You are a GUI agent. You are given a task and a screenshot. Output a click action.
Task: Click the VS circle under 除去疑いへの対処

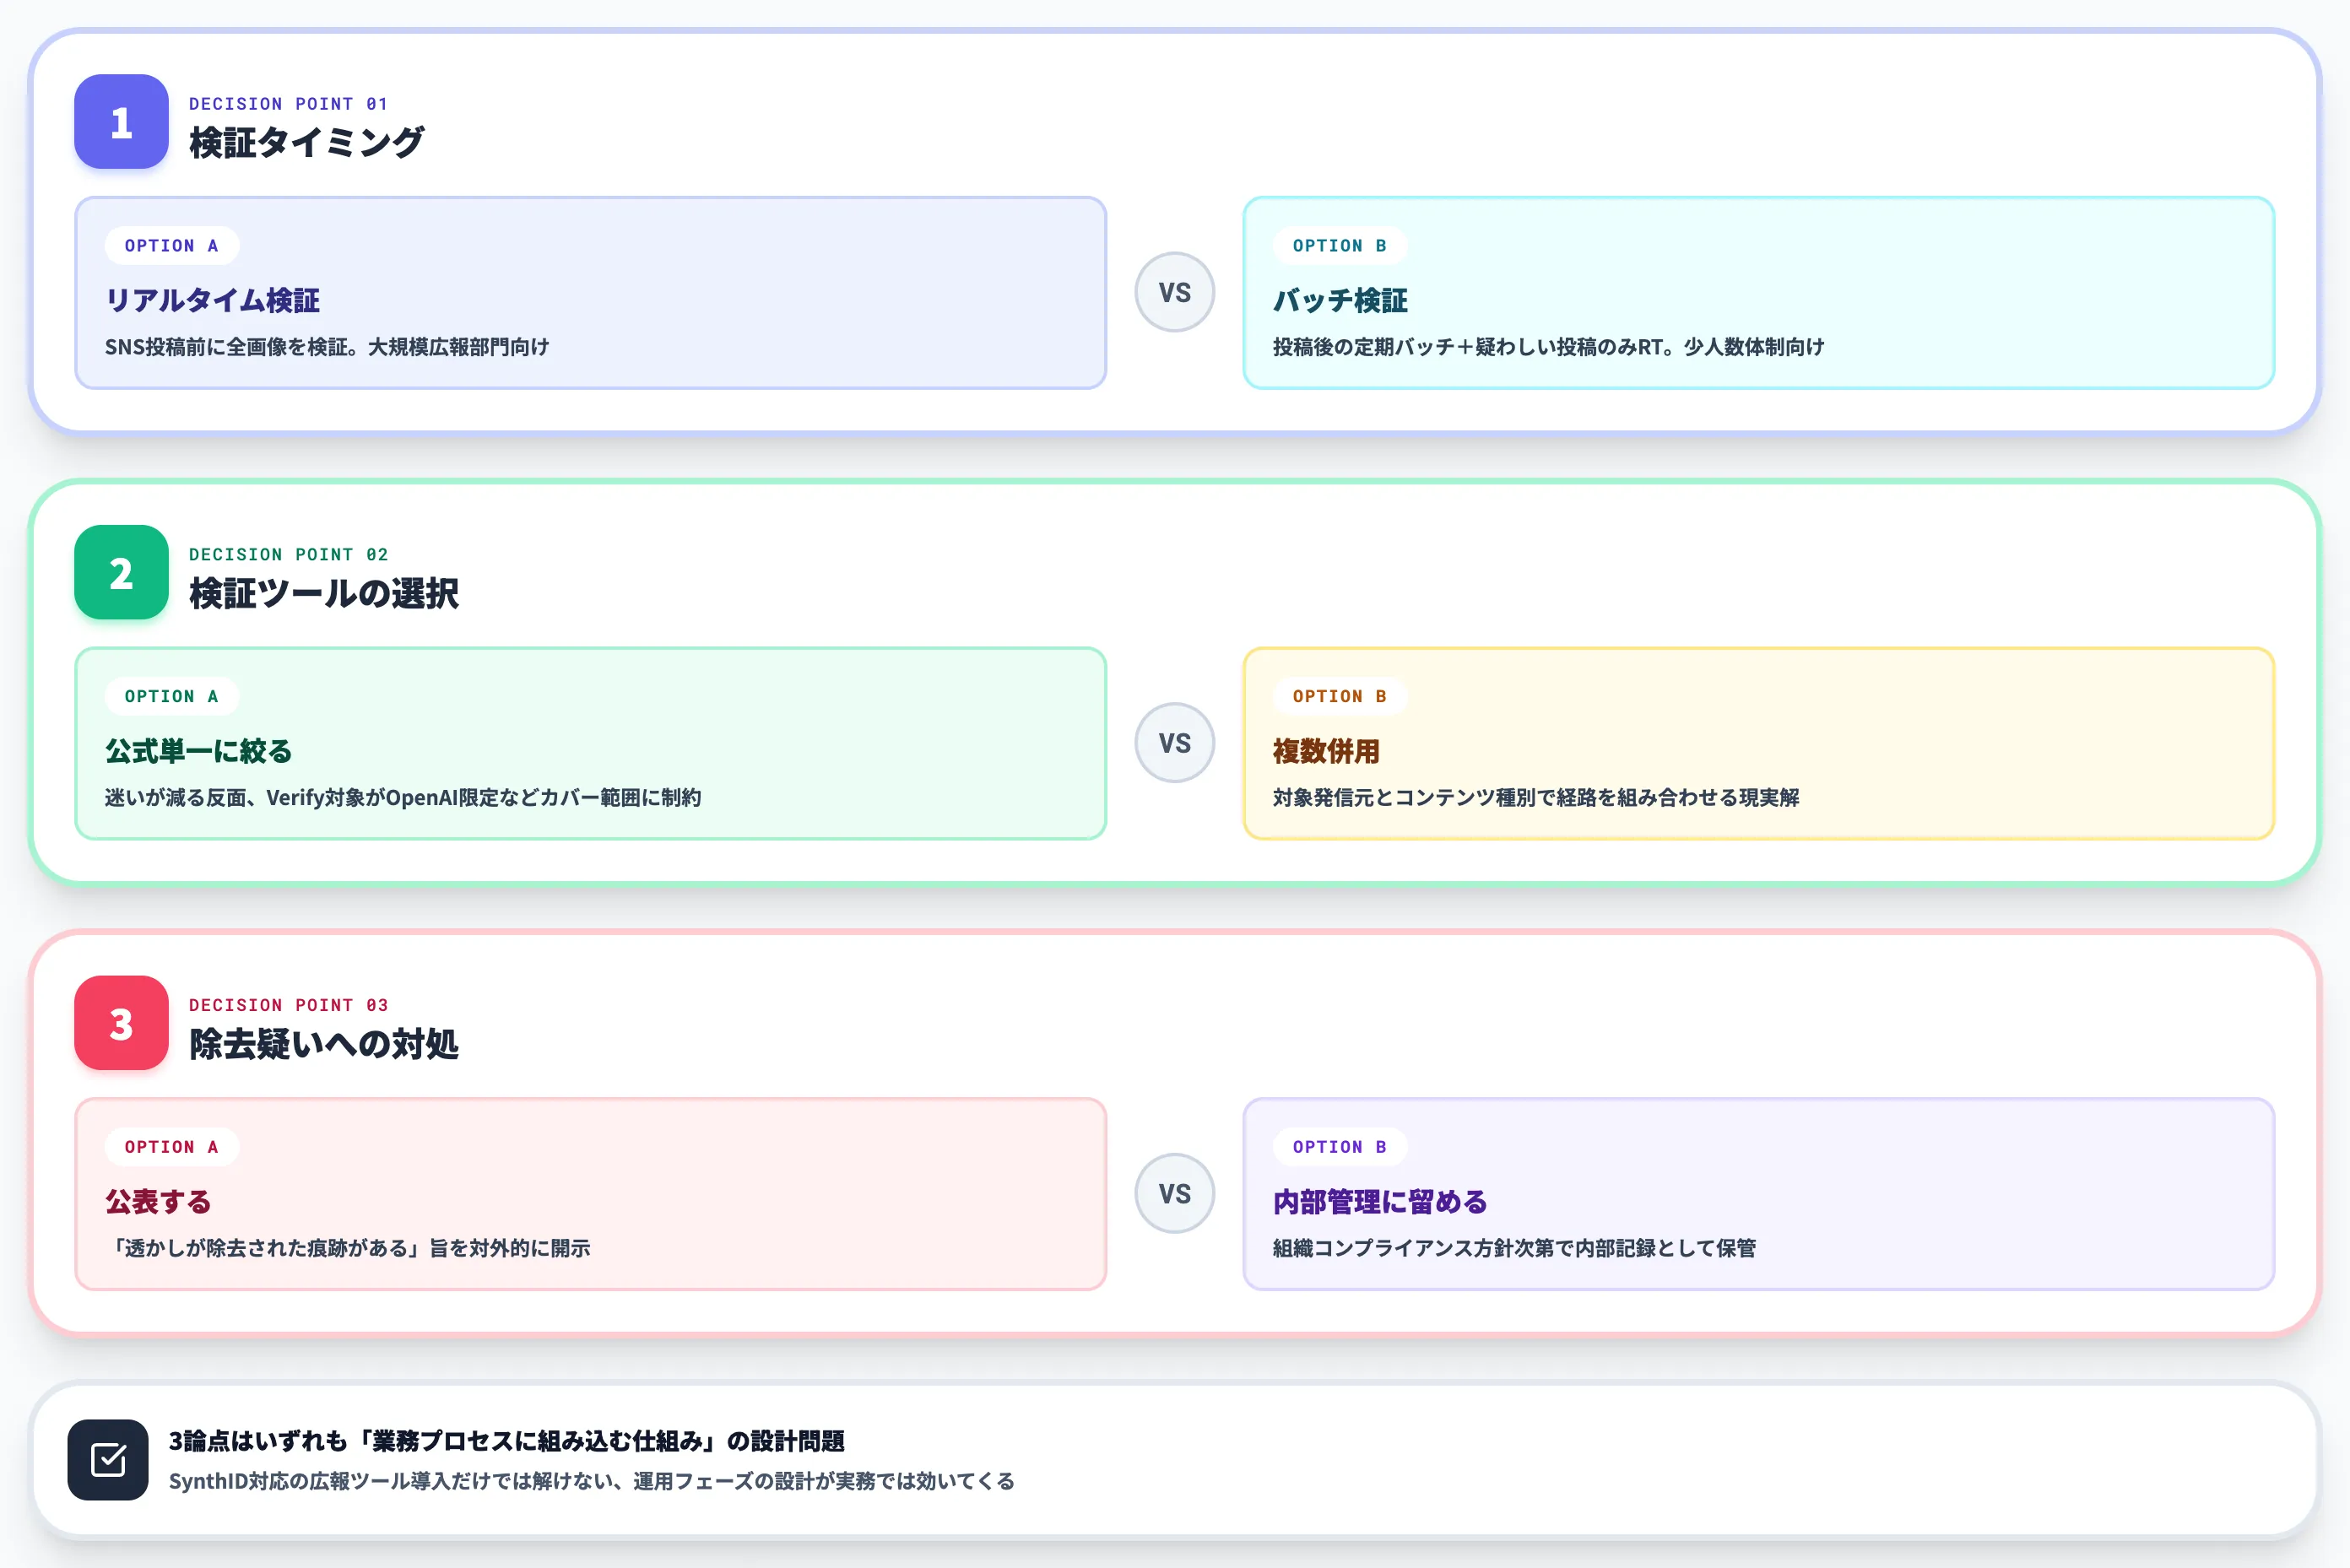click(1175, 1194)
